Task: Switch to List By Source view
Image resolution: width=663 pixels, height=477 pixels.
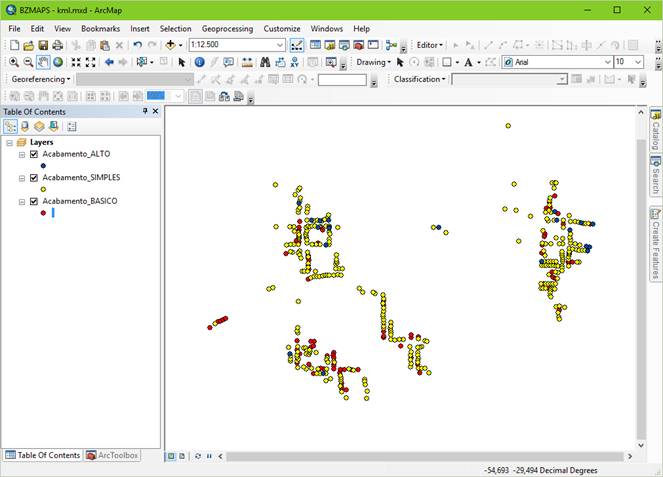Action: coord(24,127)
